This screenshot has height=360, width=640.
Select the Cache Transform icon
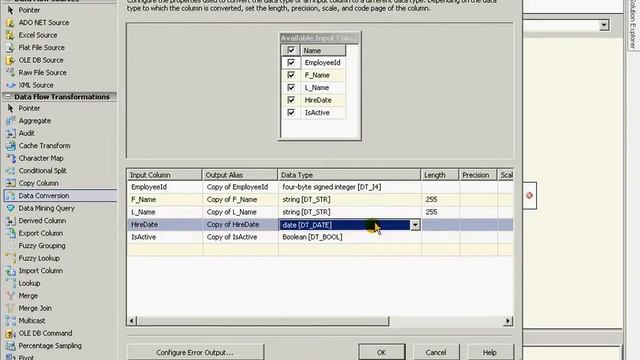coord(10,146)
